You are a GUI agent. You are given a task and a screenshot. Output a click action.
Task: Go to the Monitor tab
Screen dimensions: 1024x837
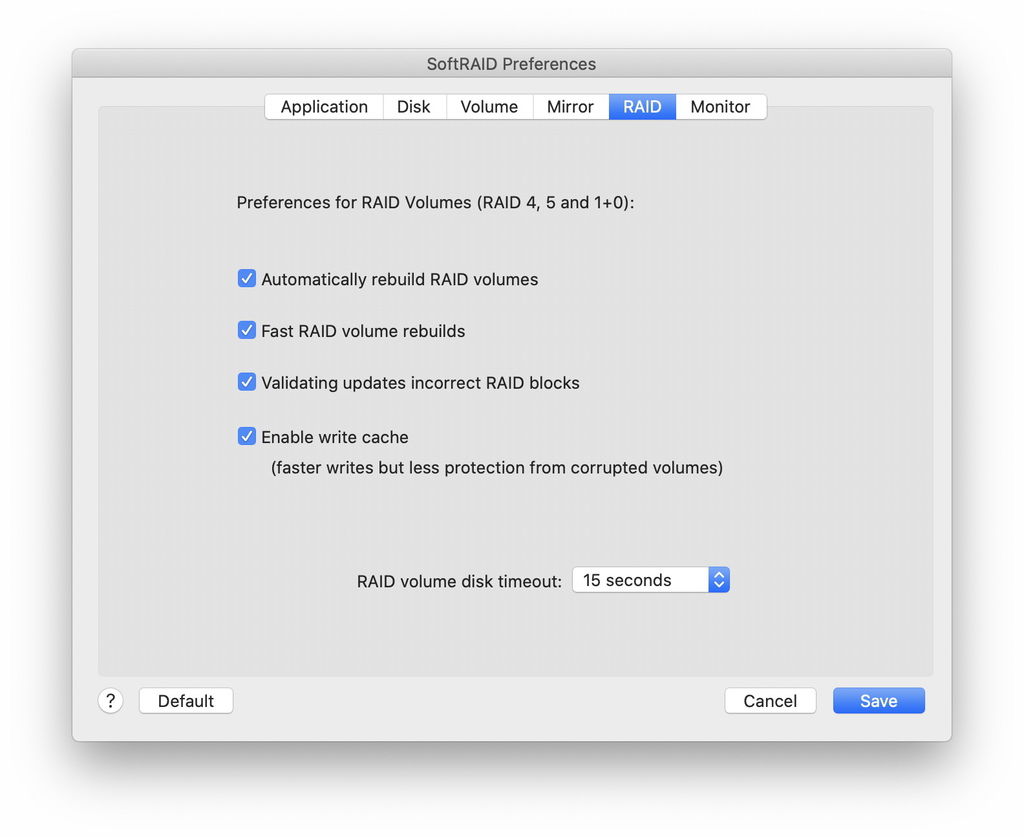720,106
